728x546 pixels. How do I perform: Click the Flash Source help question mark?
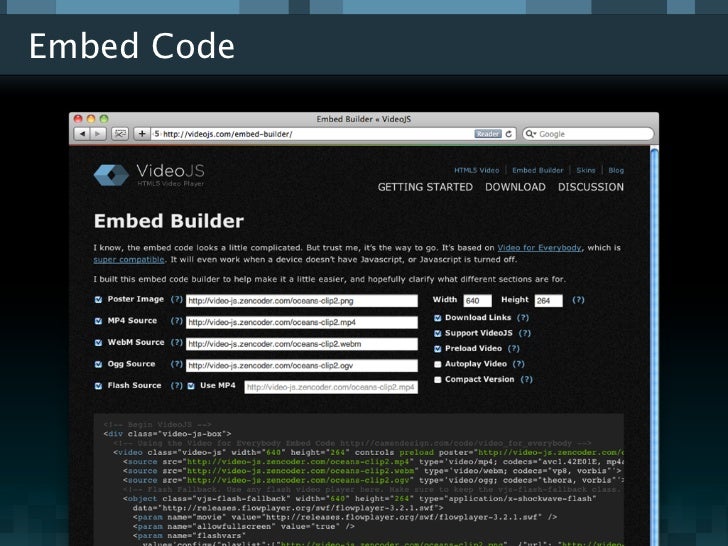[176, 385]
